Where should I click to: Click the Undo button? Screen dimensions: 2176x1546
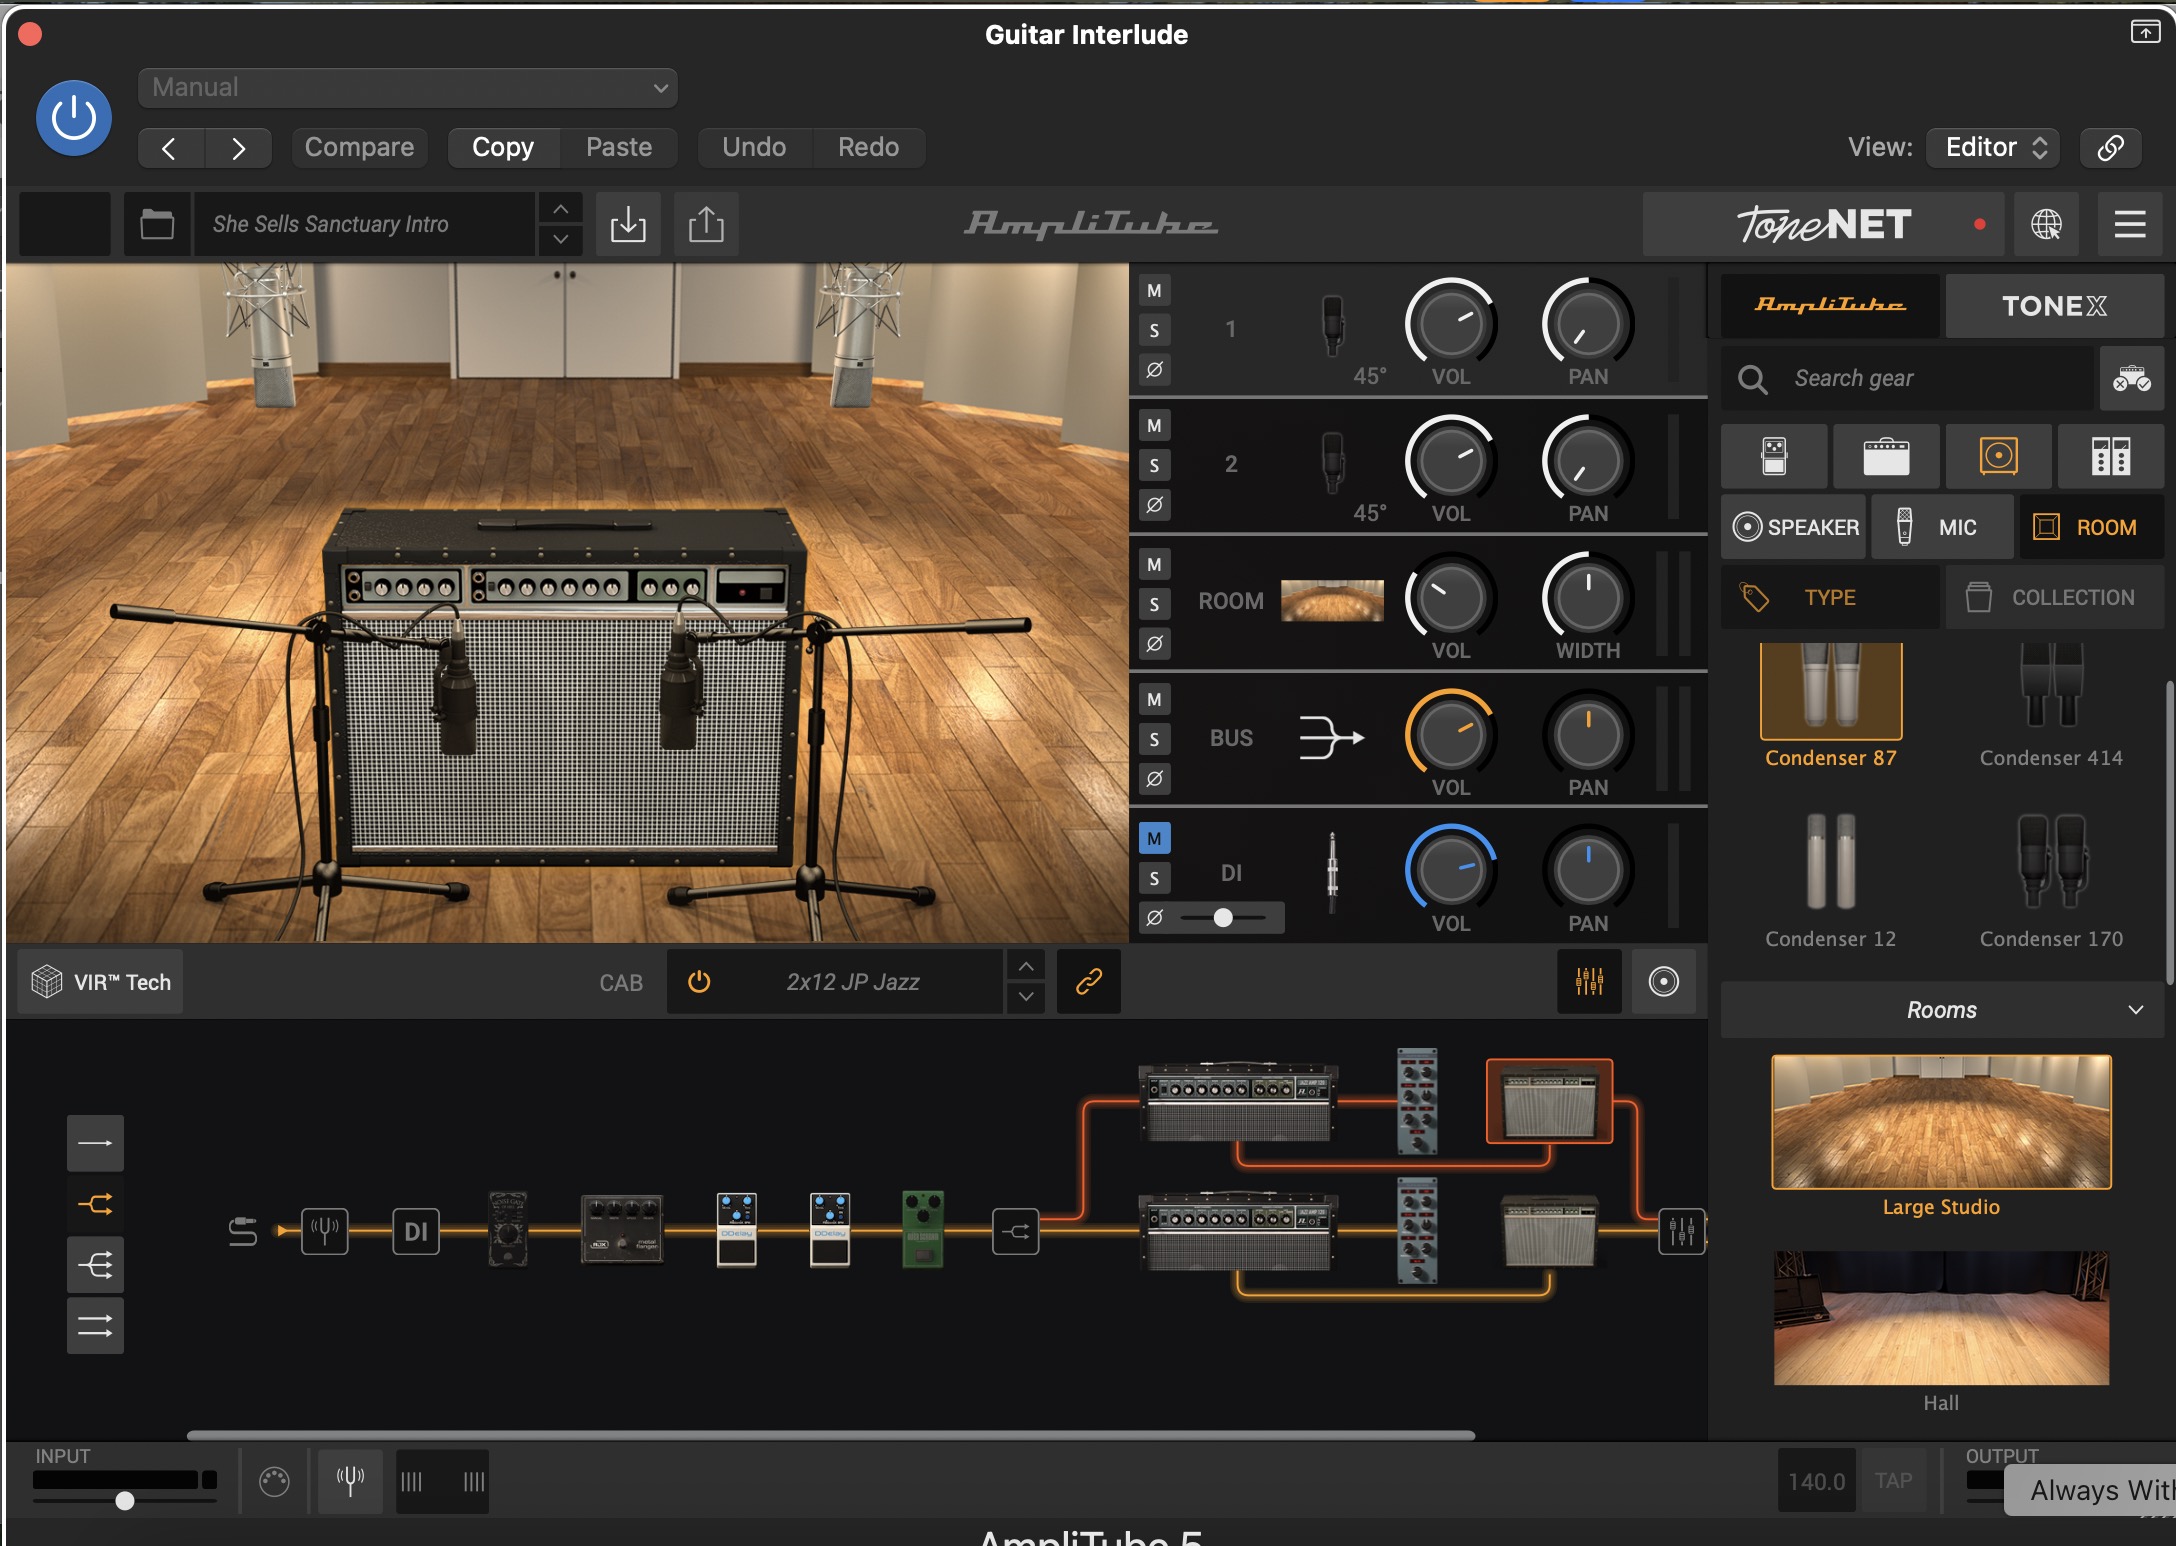[754, 147]
